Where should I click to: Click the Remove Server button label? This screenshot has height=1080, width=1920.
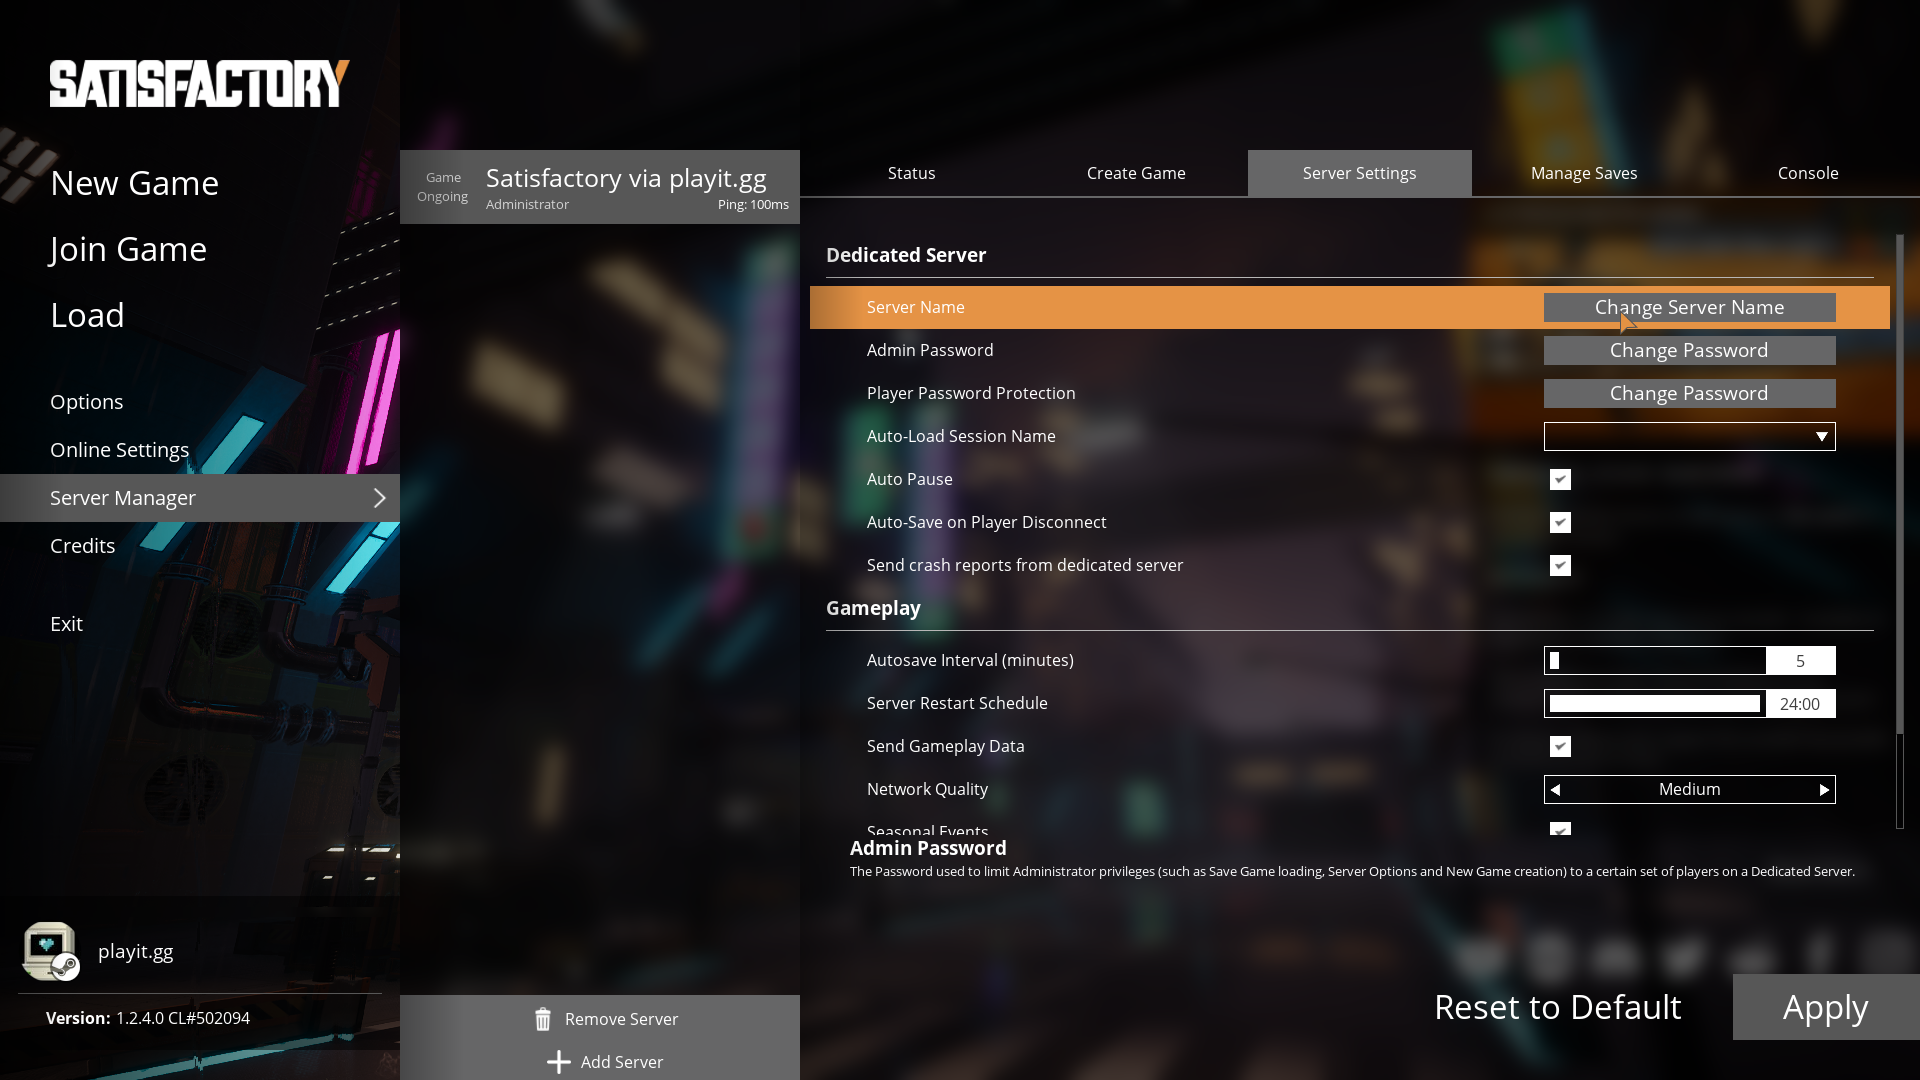click(621, 1019)
